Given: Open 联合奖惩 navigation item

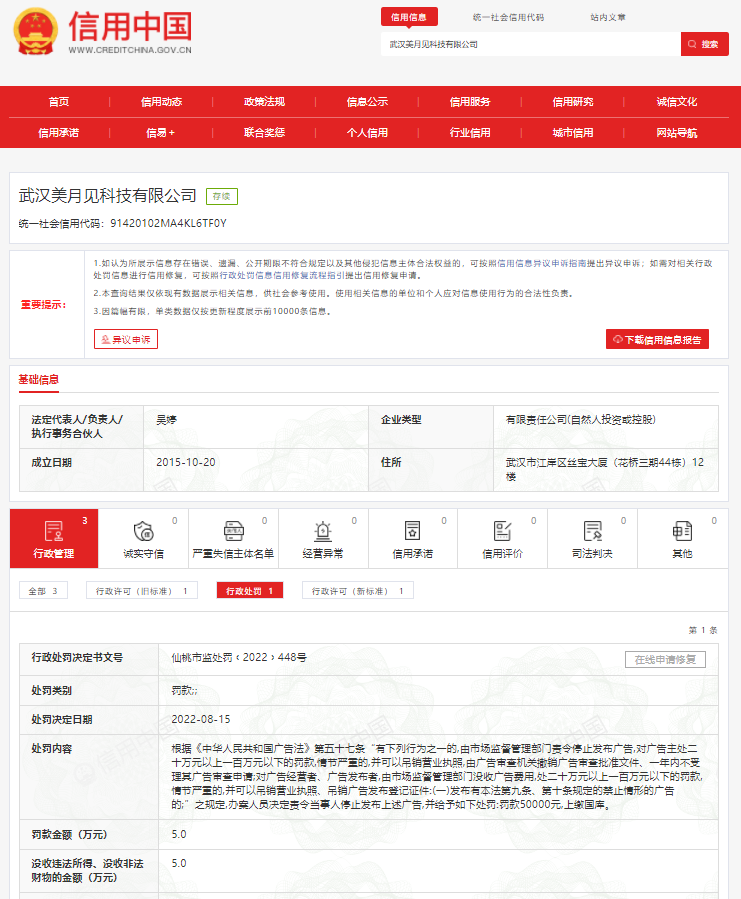Looking at the screenshot, I should pyautogui.click(x=264, y=132).
